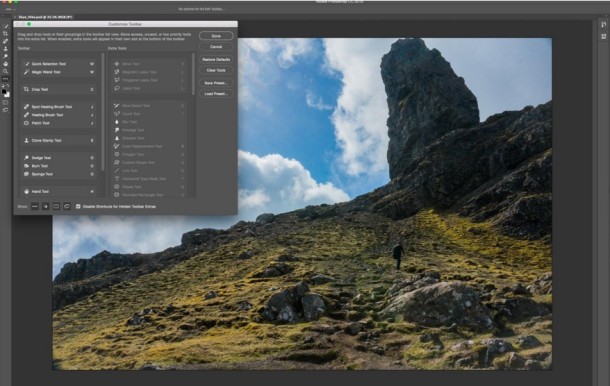Pick Magic Wand Tool row in Toolbar list
The width and height of the screenshot is (610, 386).
59,72
